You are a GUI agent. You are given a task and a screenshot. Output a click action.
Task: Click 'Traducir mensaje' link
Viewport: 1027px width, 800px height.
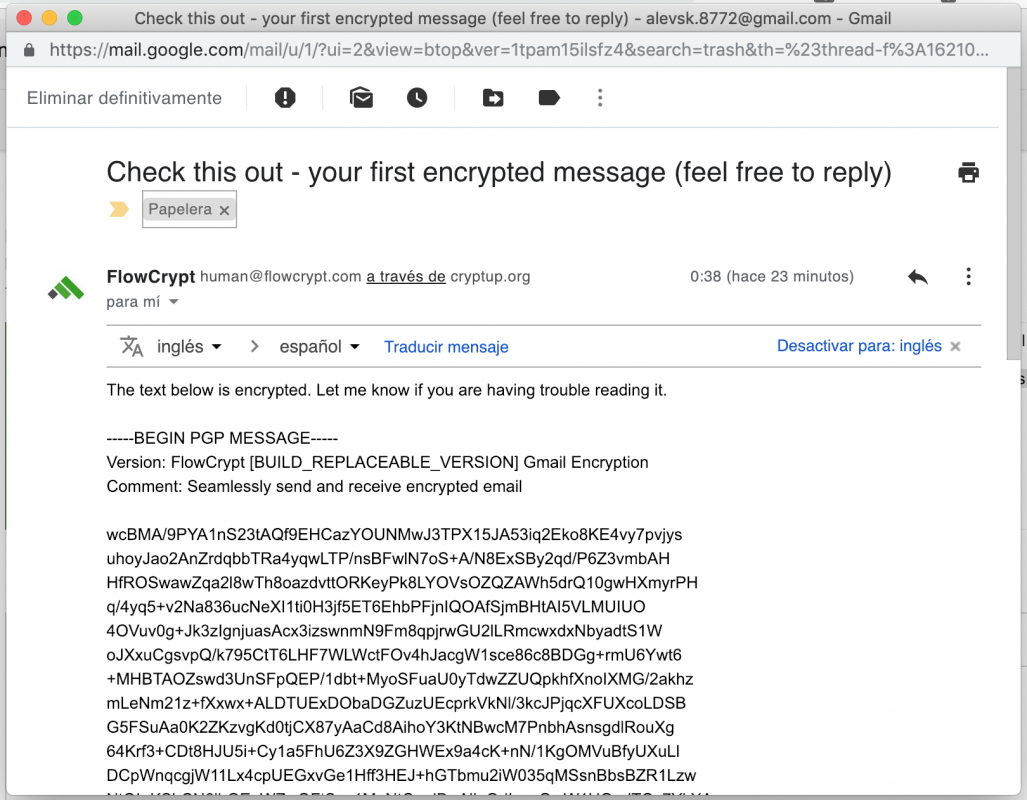tap(446, 347)
